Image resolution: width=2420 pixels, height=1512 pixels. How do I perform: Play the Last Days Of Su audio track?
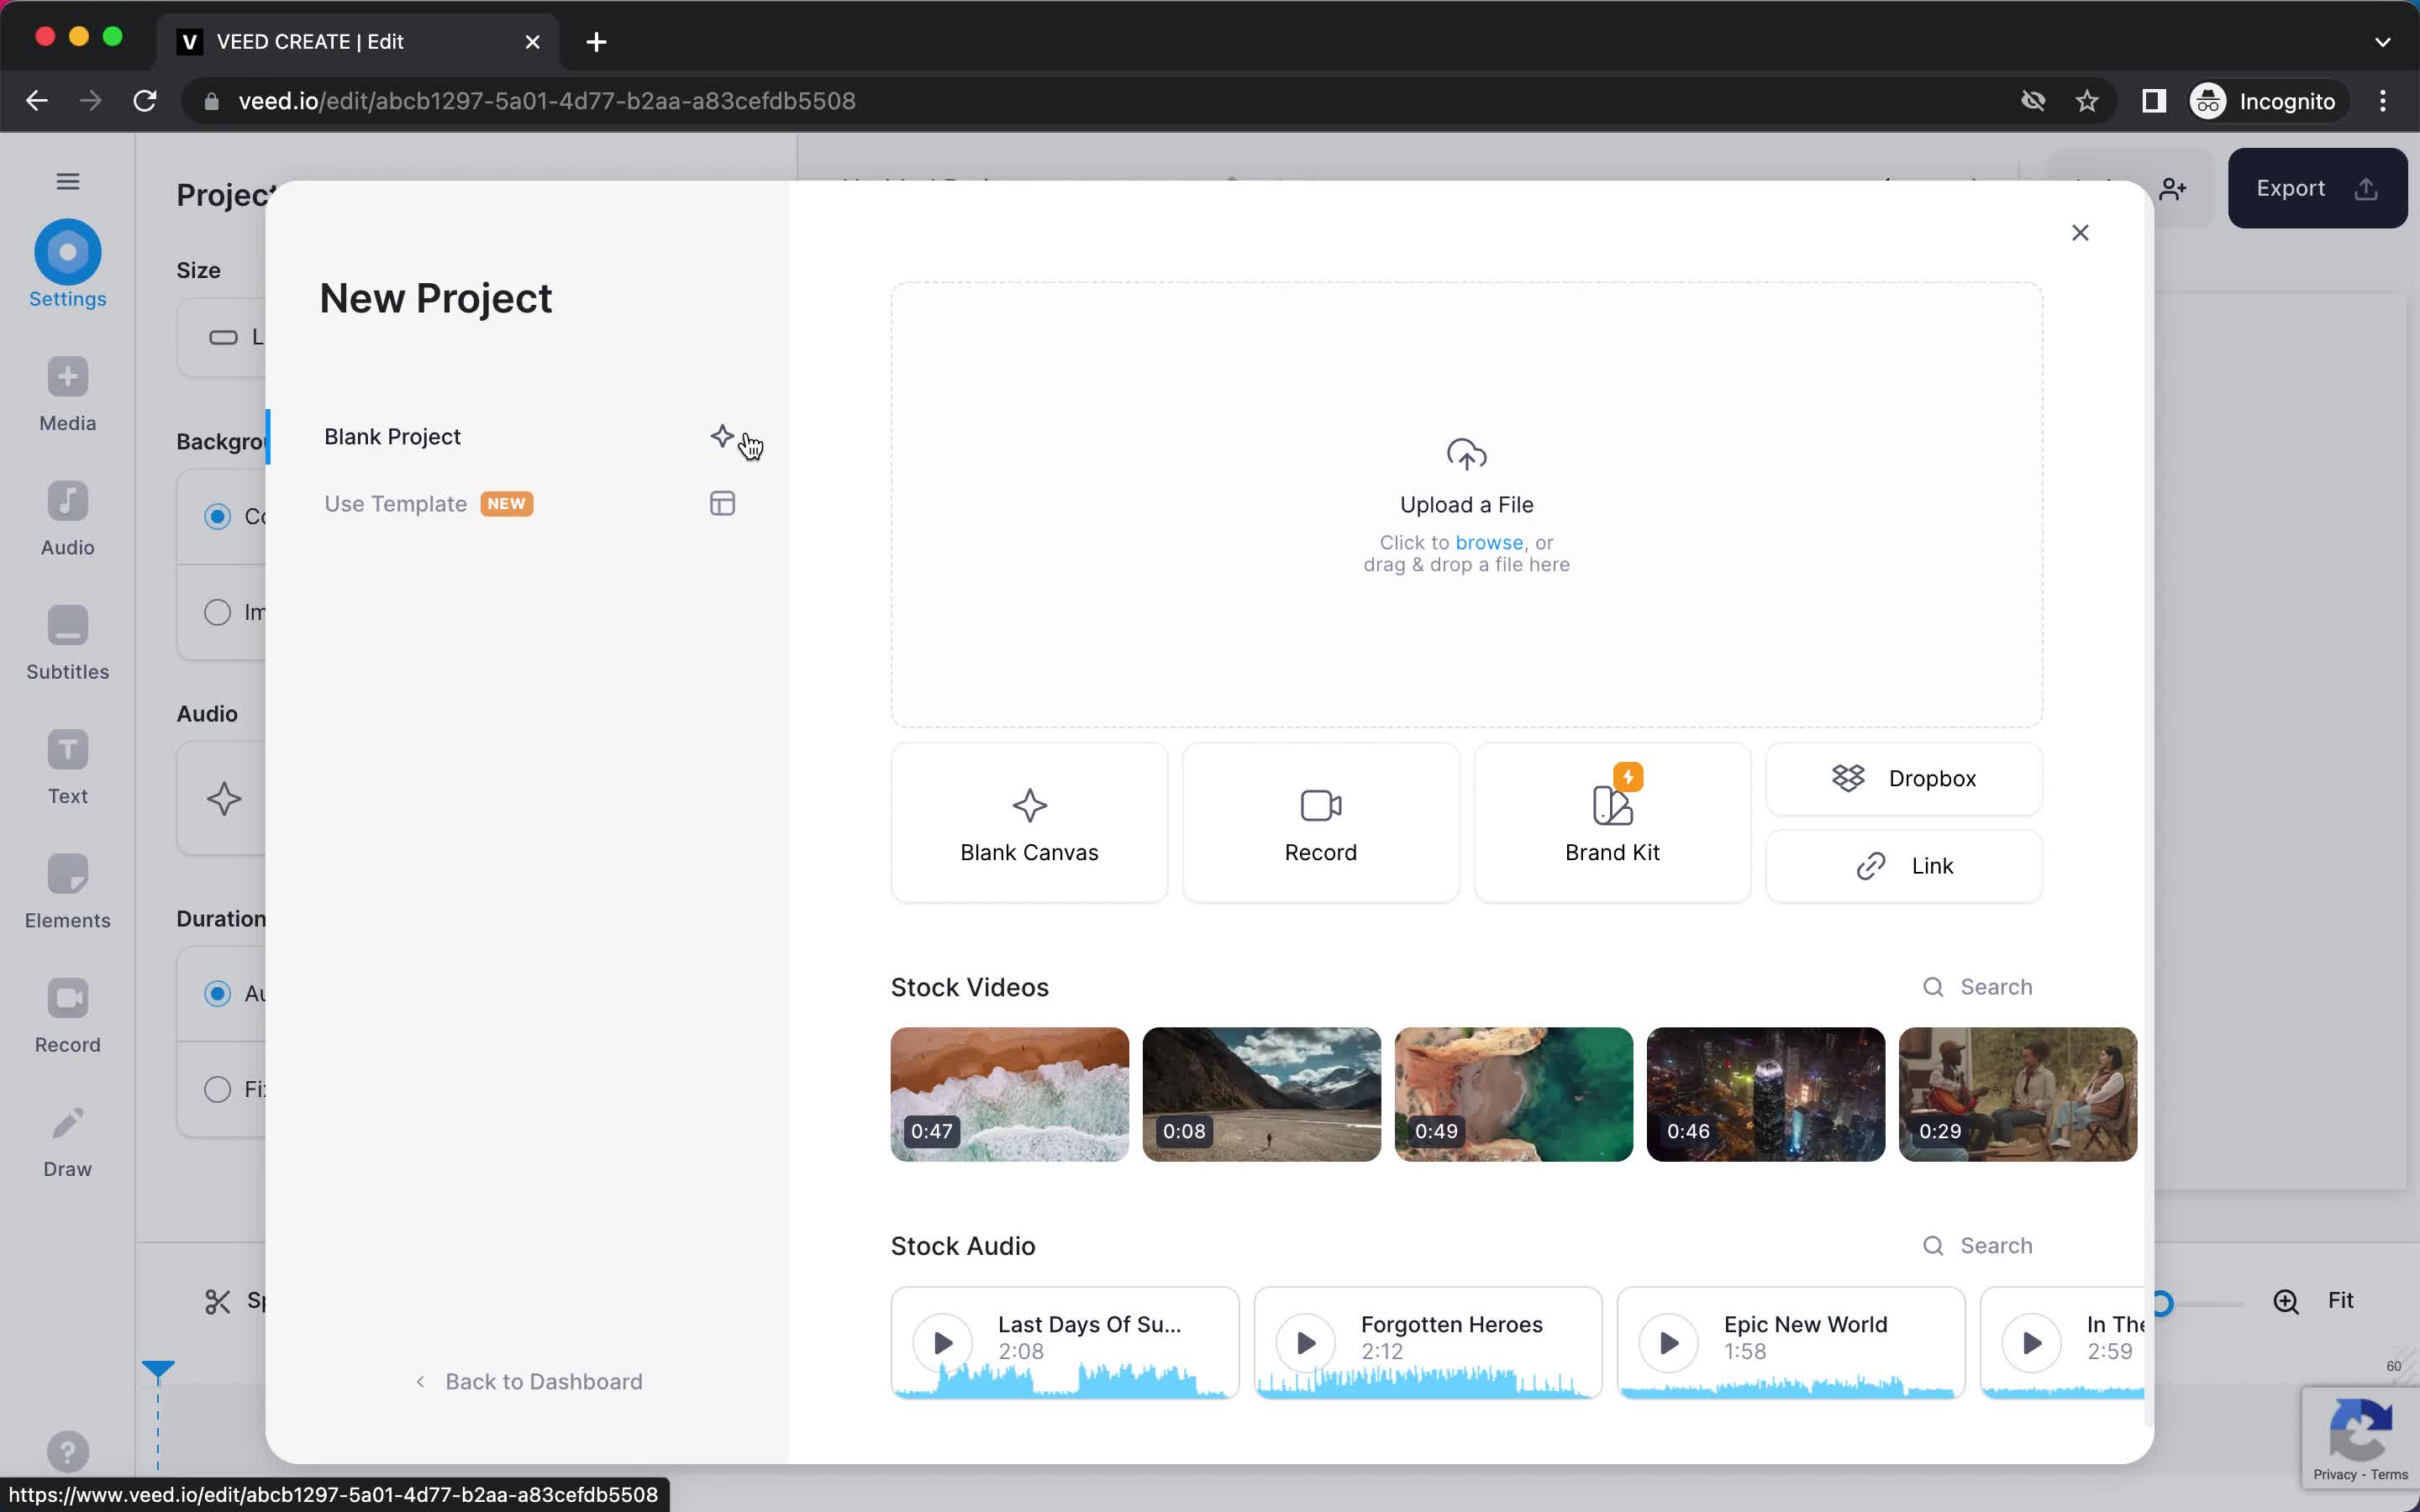tap(941, 1341)
